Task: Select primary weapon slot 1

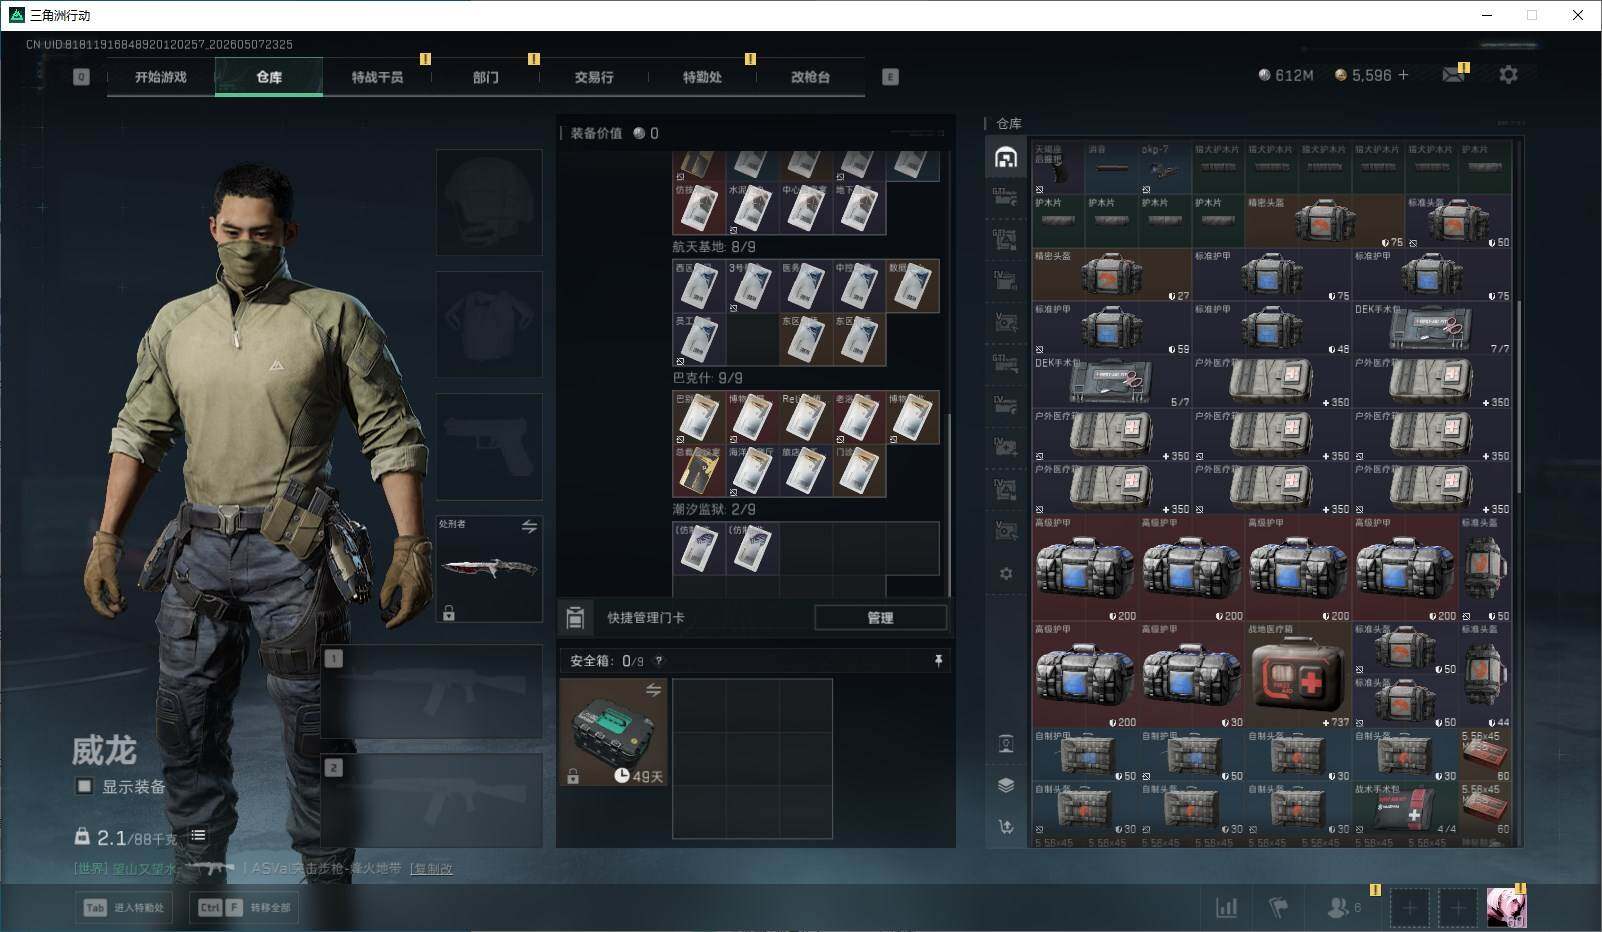Action: pyautogui.click(x=432, y=691)
